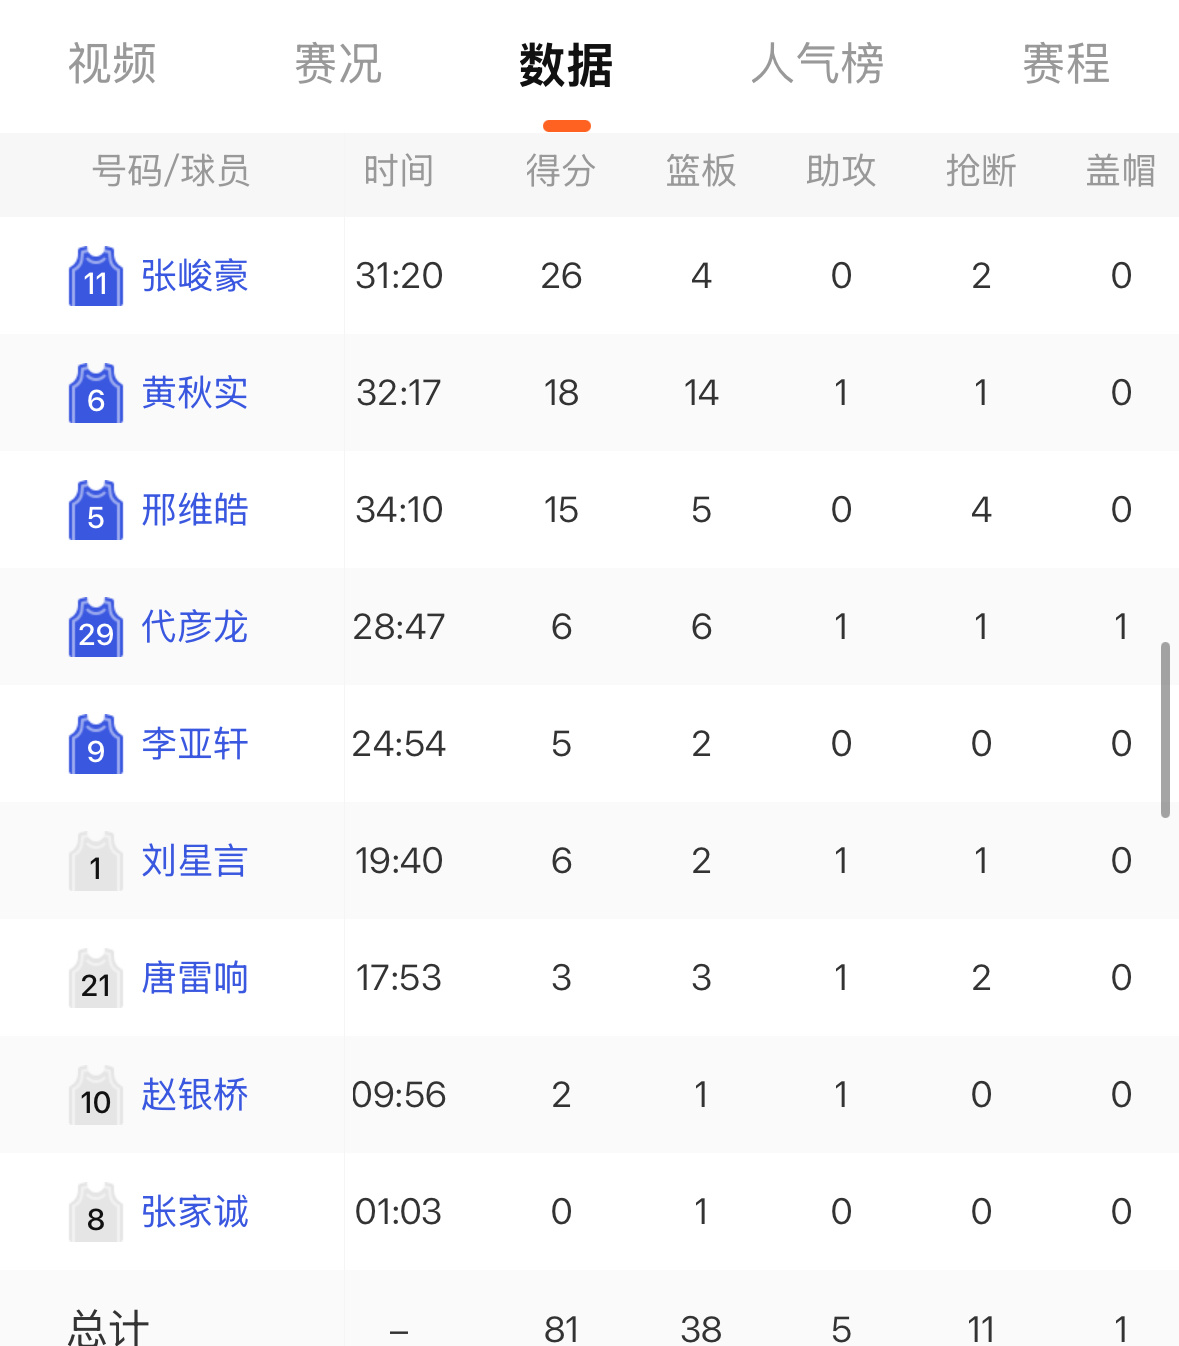Open player 刘星言 profile
This screenshot has width=1179, height=1346.
click(195, 861)
